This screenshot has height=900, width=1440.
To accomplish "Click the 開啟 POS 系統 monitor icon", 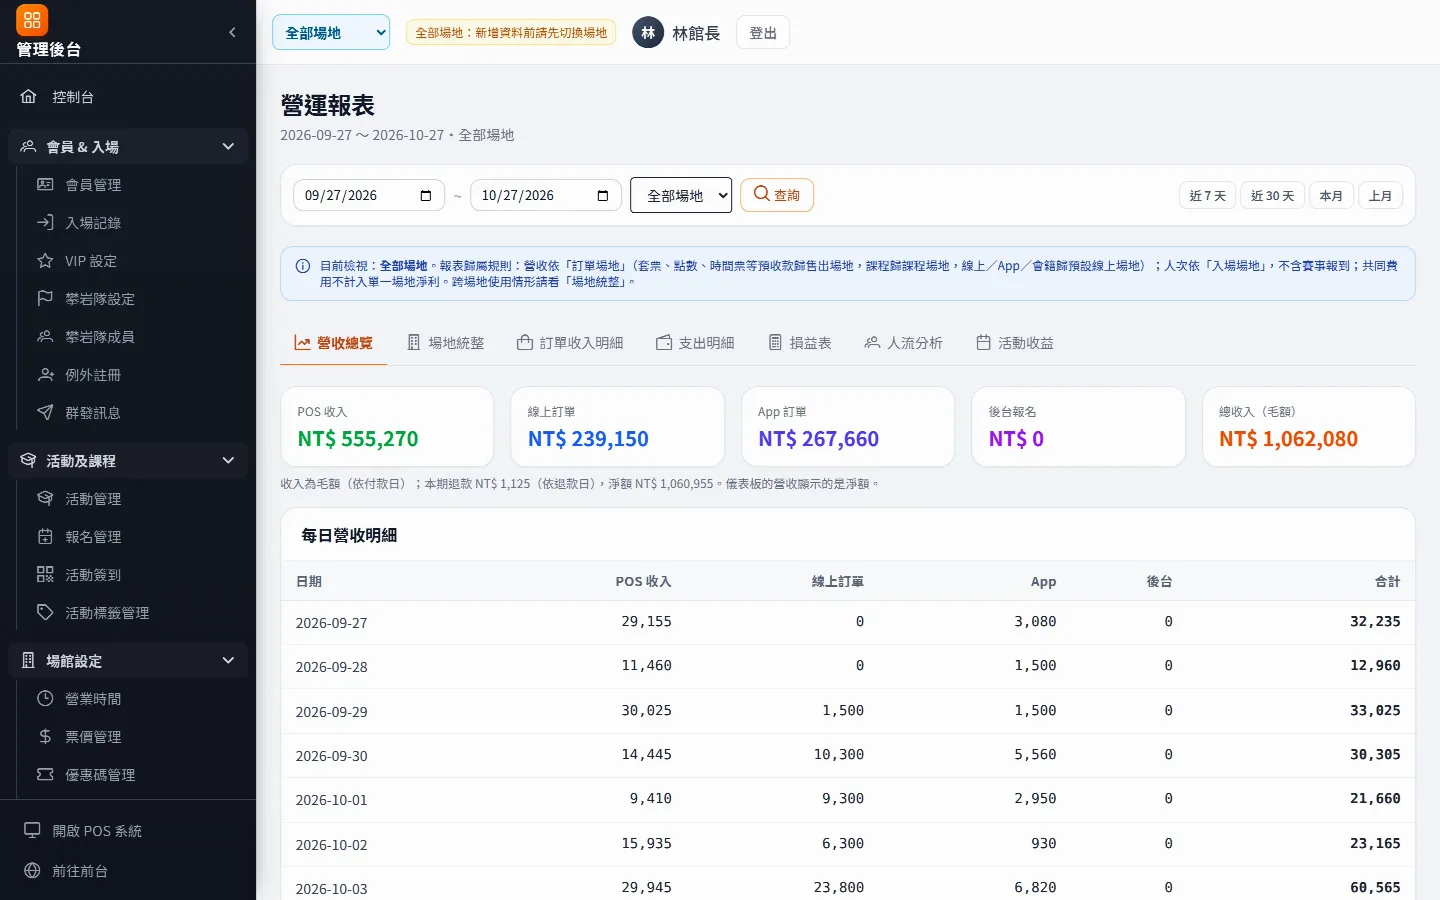I will point(32,831).
